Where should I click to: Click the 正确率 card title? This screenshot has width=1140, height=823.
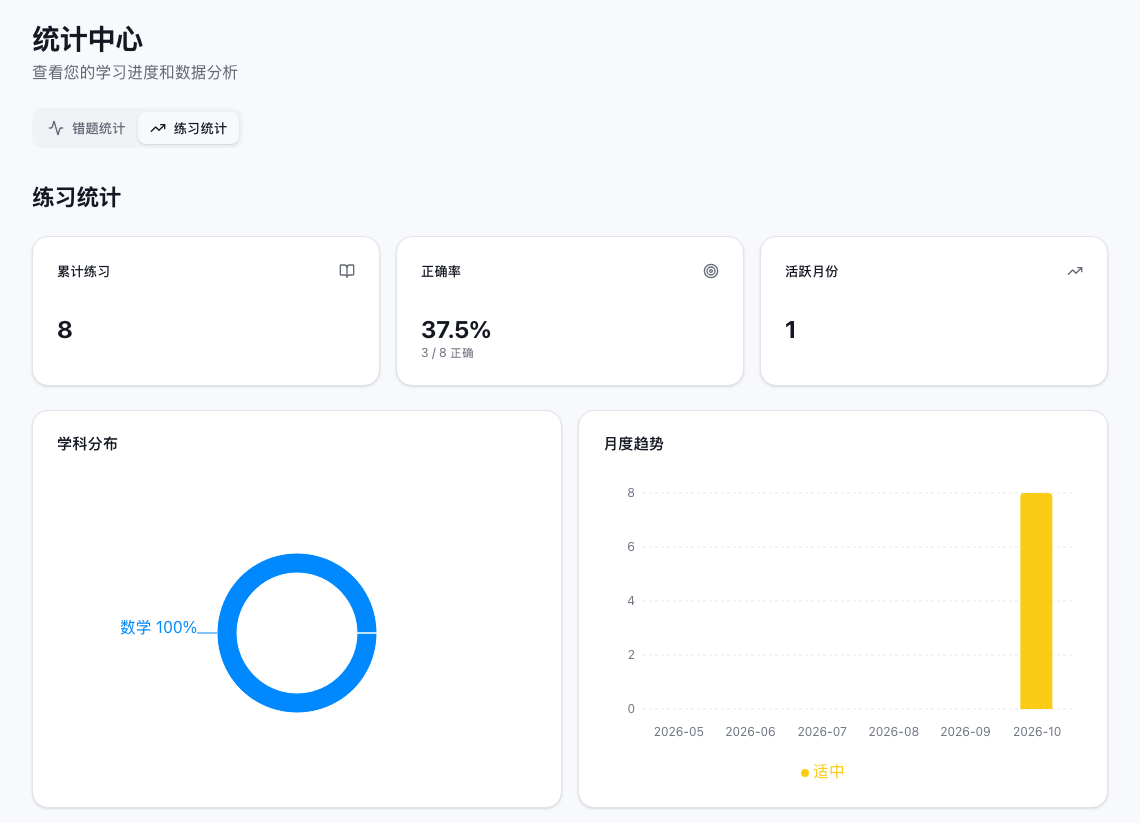pos(441,272)
